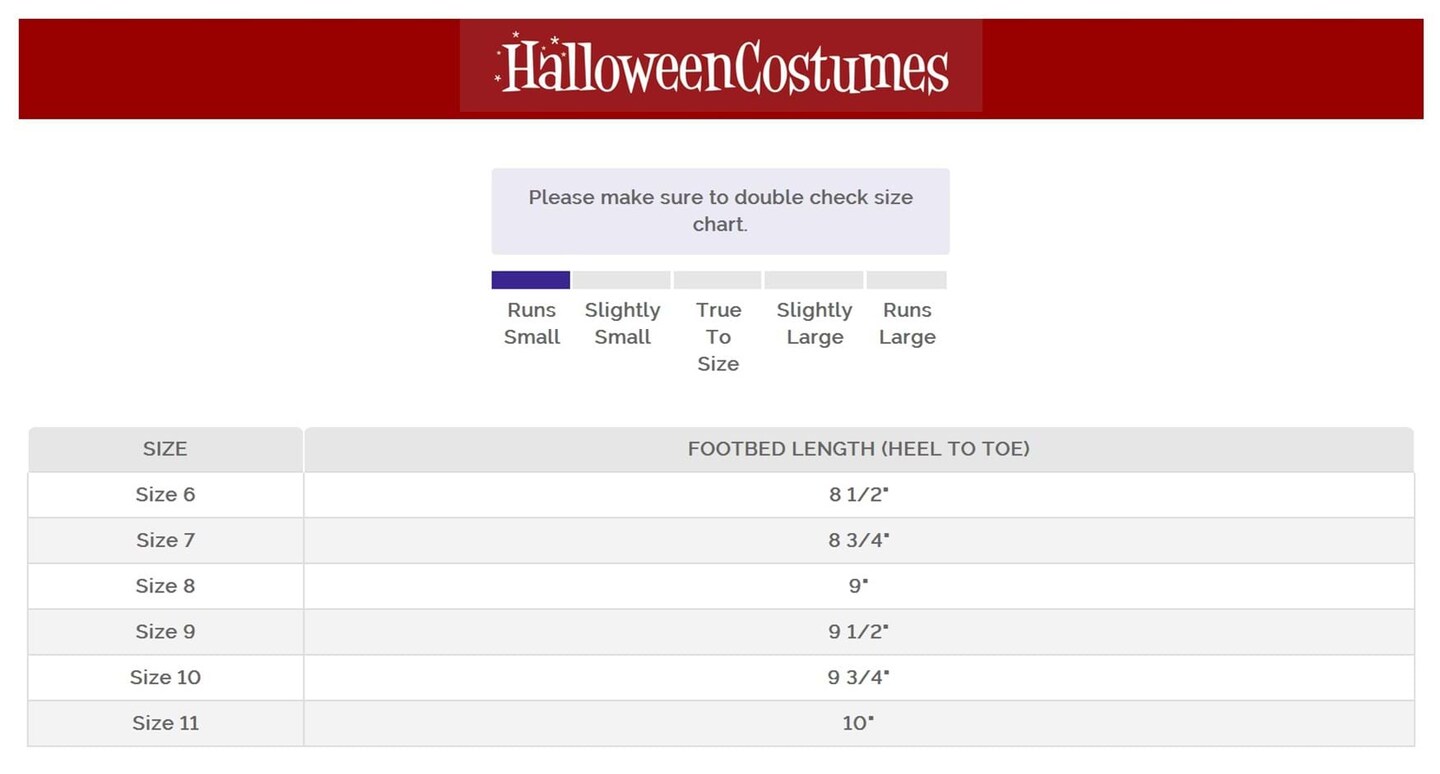Select the Size 6 row label
1440x774 pixels.
(165, 495)
